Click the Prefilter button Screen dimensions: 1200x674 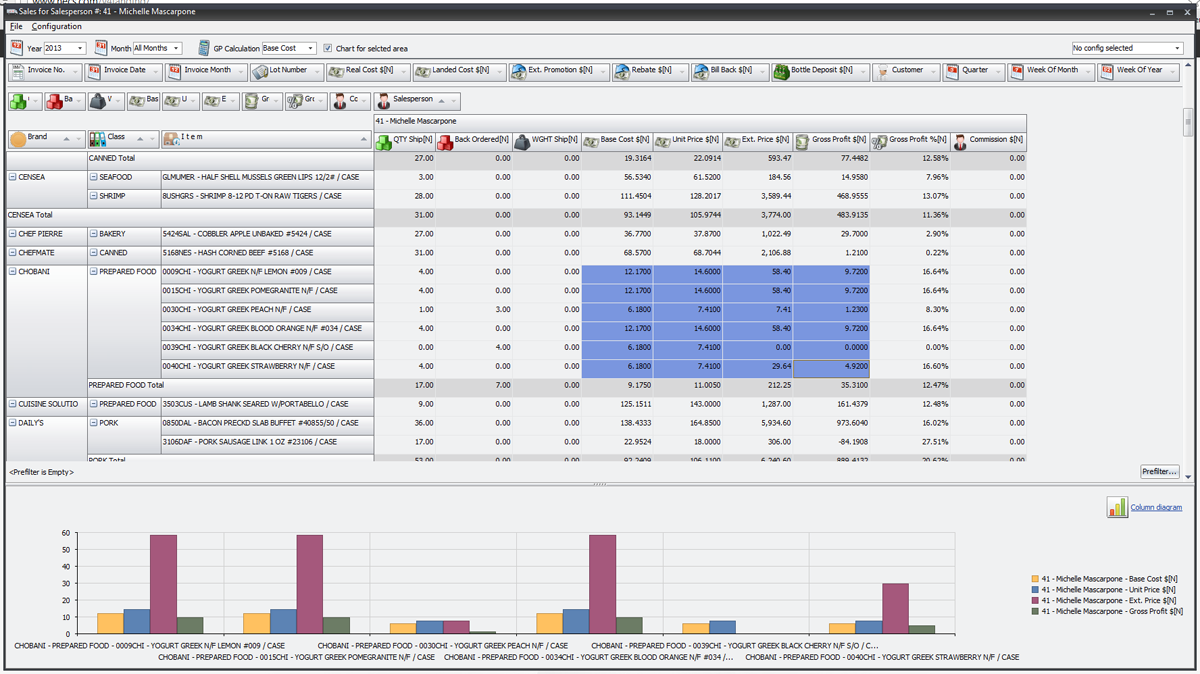point(1158,471)
